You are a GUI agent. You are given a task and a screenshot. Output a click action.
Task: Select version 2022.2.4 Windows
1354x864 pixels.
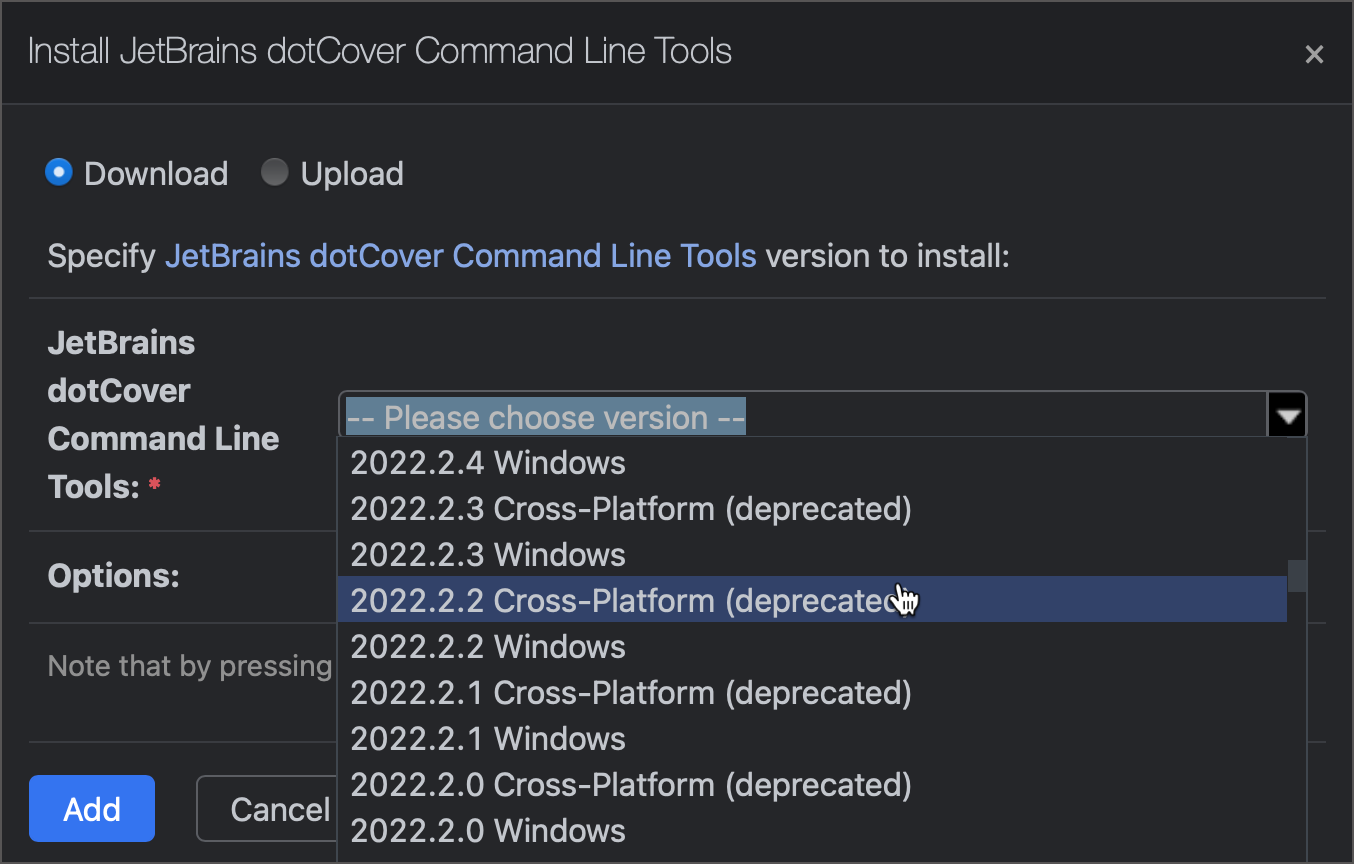[x=487, y=462]
